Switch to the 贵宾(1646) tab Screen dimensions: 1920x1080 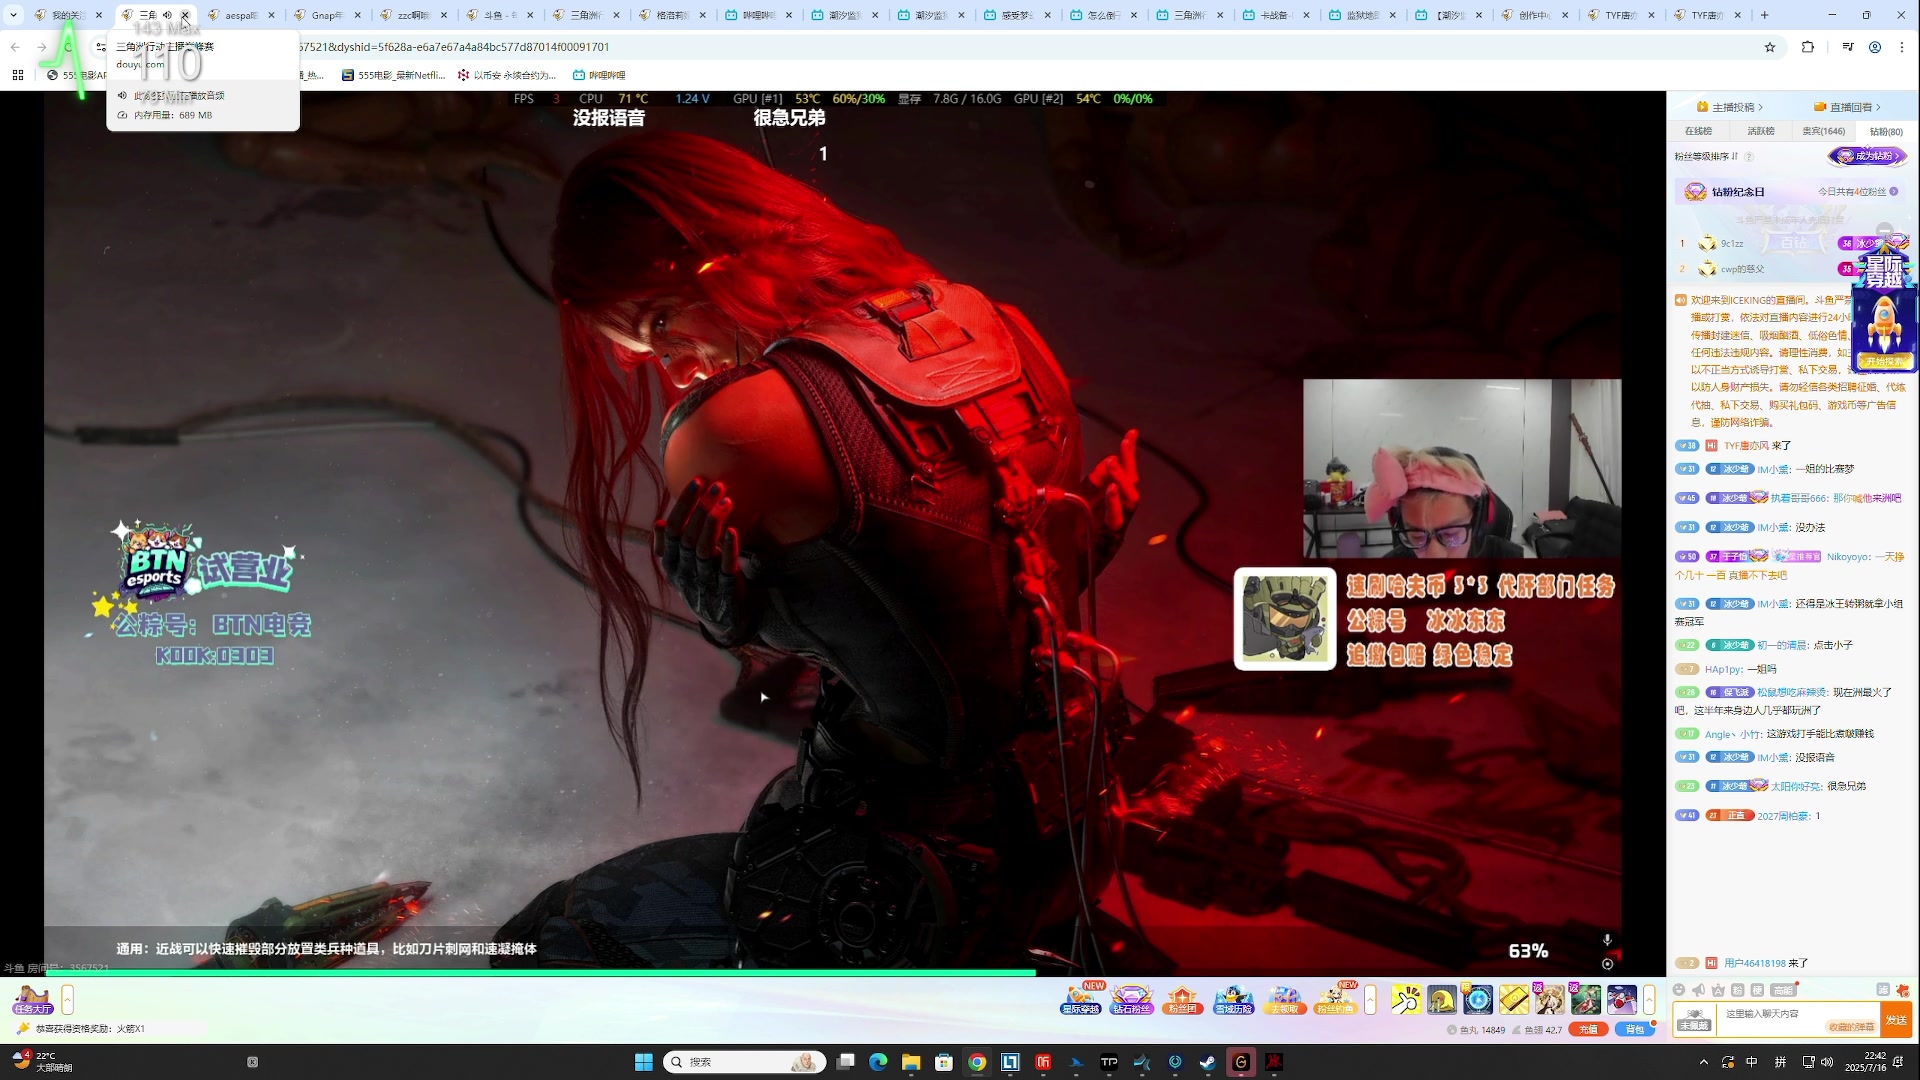tap(1824, 131)
